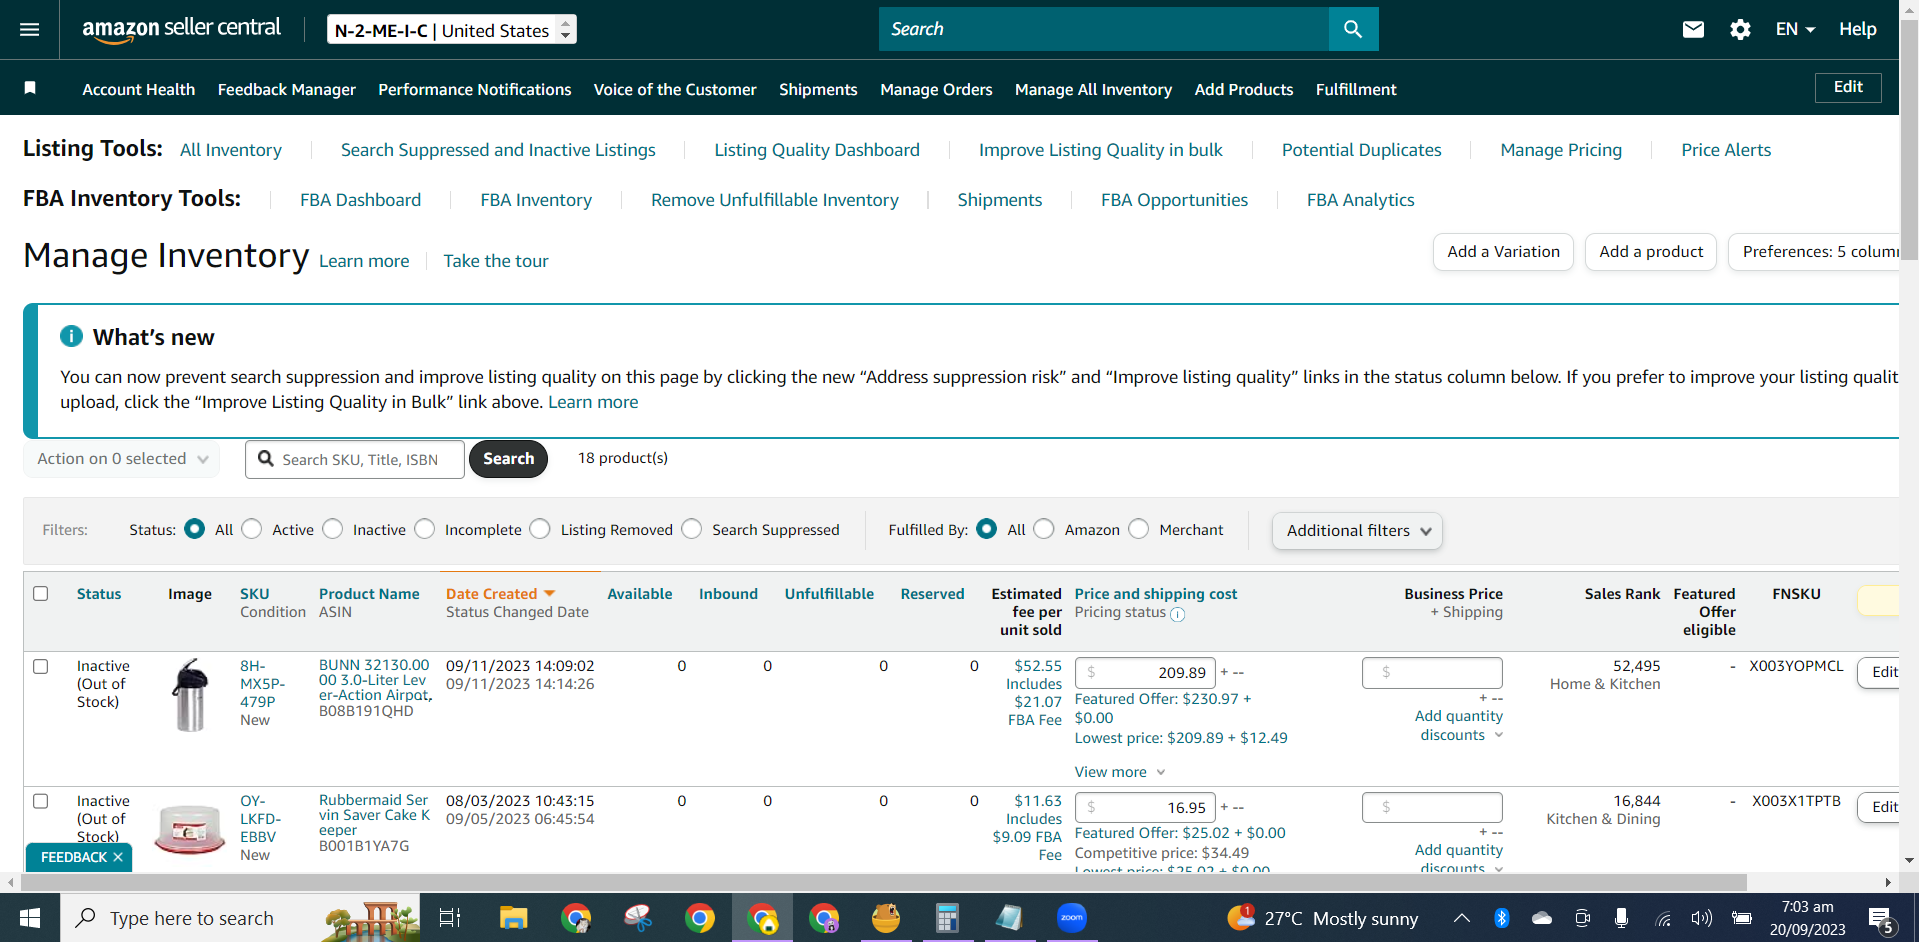Sort by the Date Created column

(500, 593)
